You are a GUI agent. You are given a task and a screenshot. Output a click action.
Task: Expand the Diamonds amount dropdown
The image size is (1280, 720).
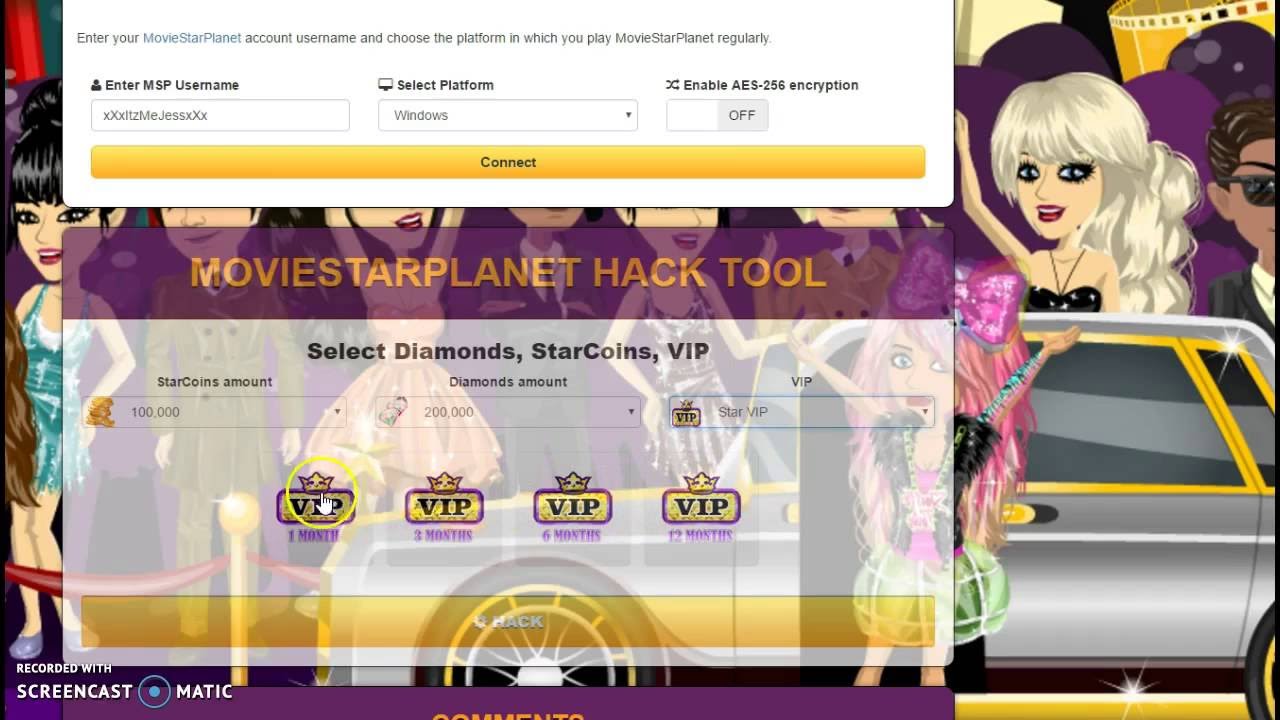click(508, 412)
